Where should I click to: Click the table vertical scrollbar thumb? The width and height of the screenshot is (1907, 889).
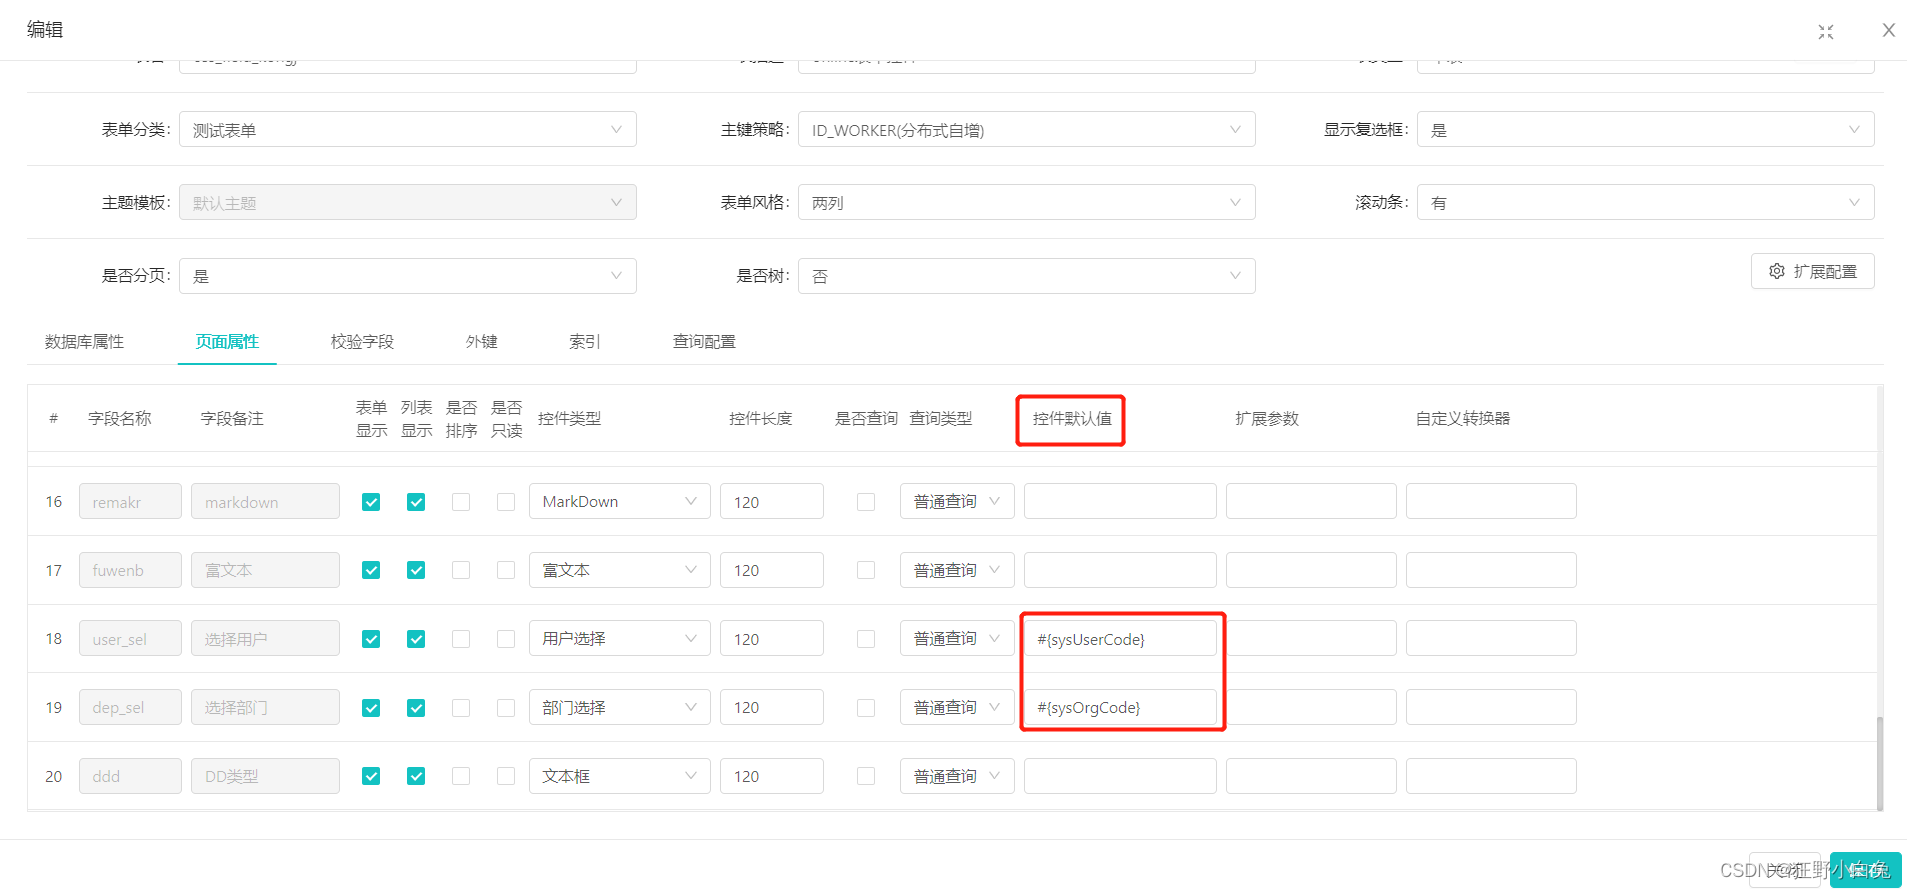pos(1880,763)
